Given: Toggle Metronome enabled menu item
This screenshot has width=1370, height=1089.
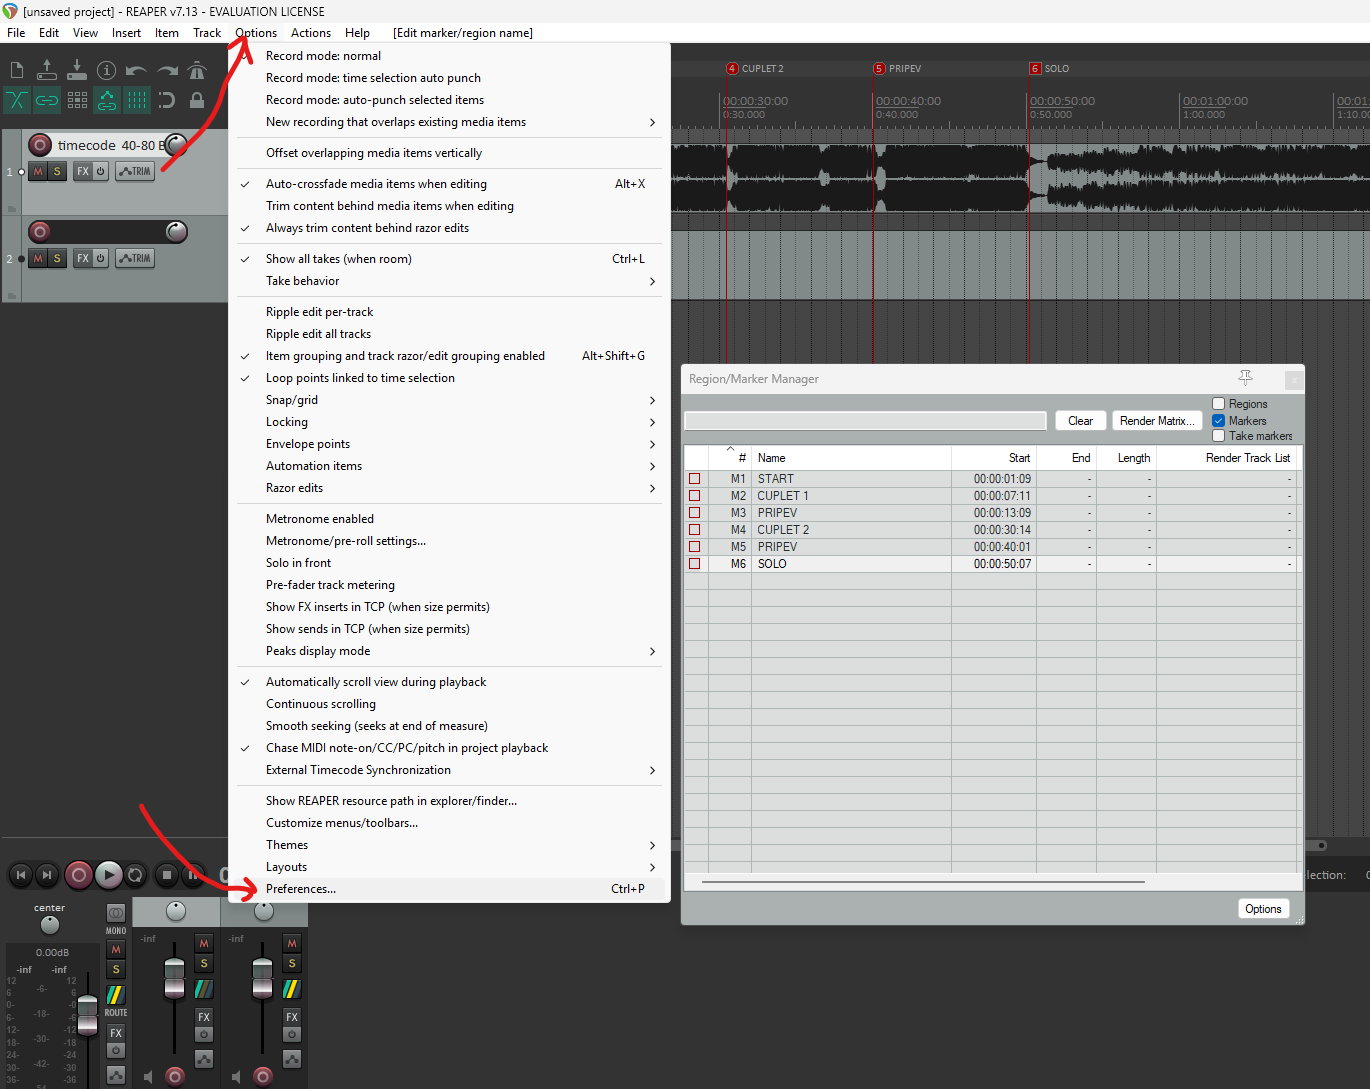Looking at the screenshot, I should pos(449,519).
